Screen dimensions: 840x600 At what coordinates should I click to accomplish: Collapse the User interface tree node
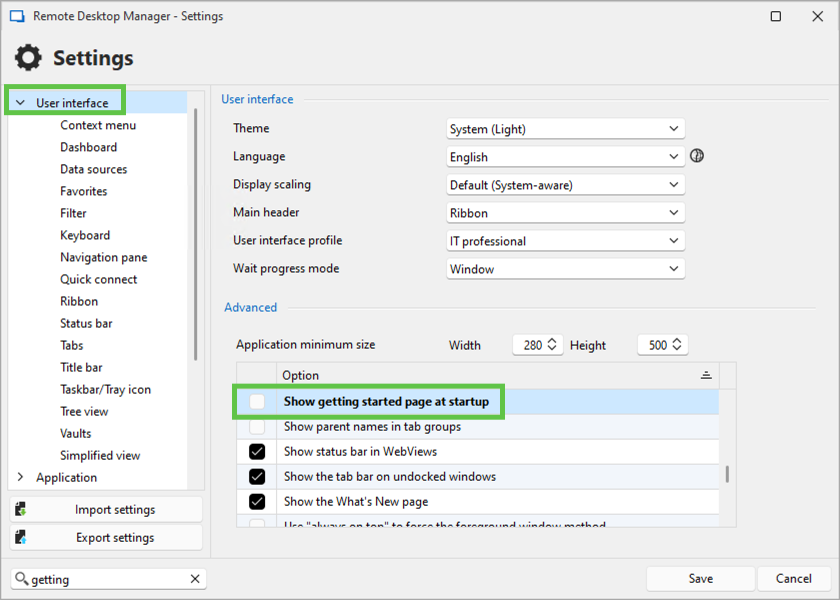(20, 102)
